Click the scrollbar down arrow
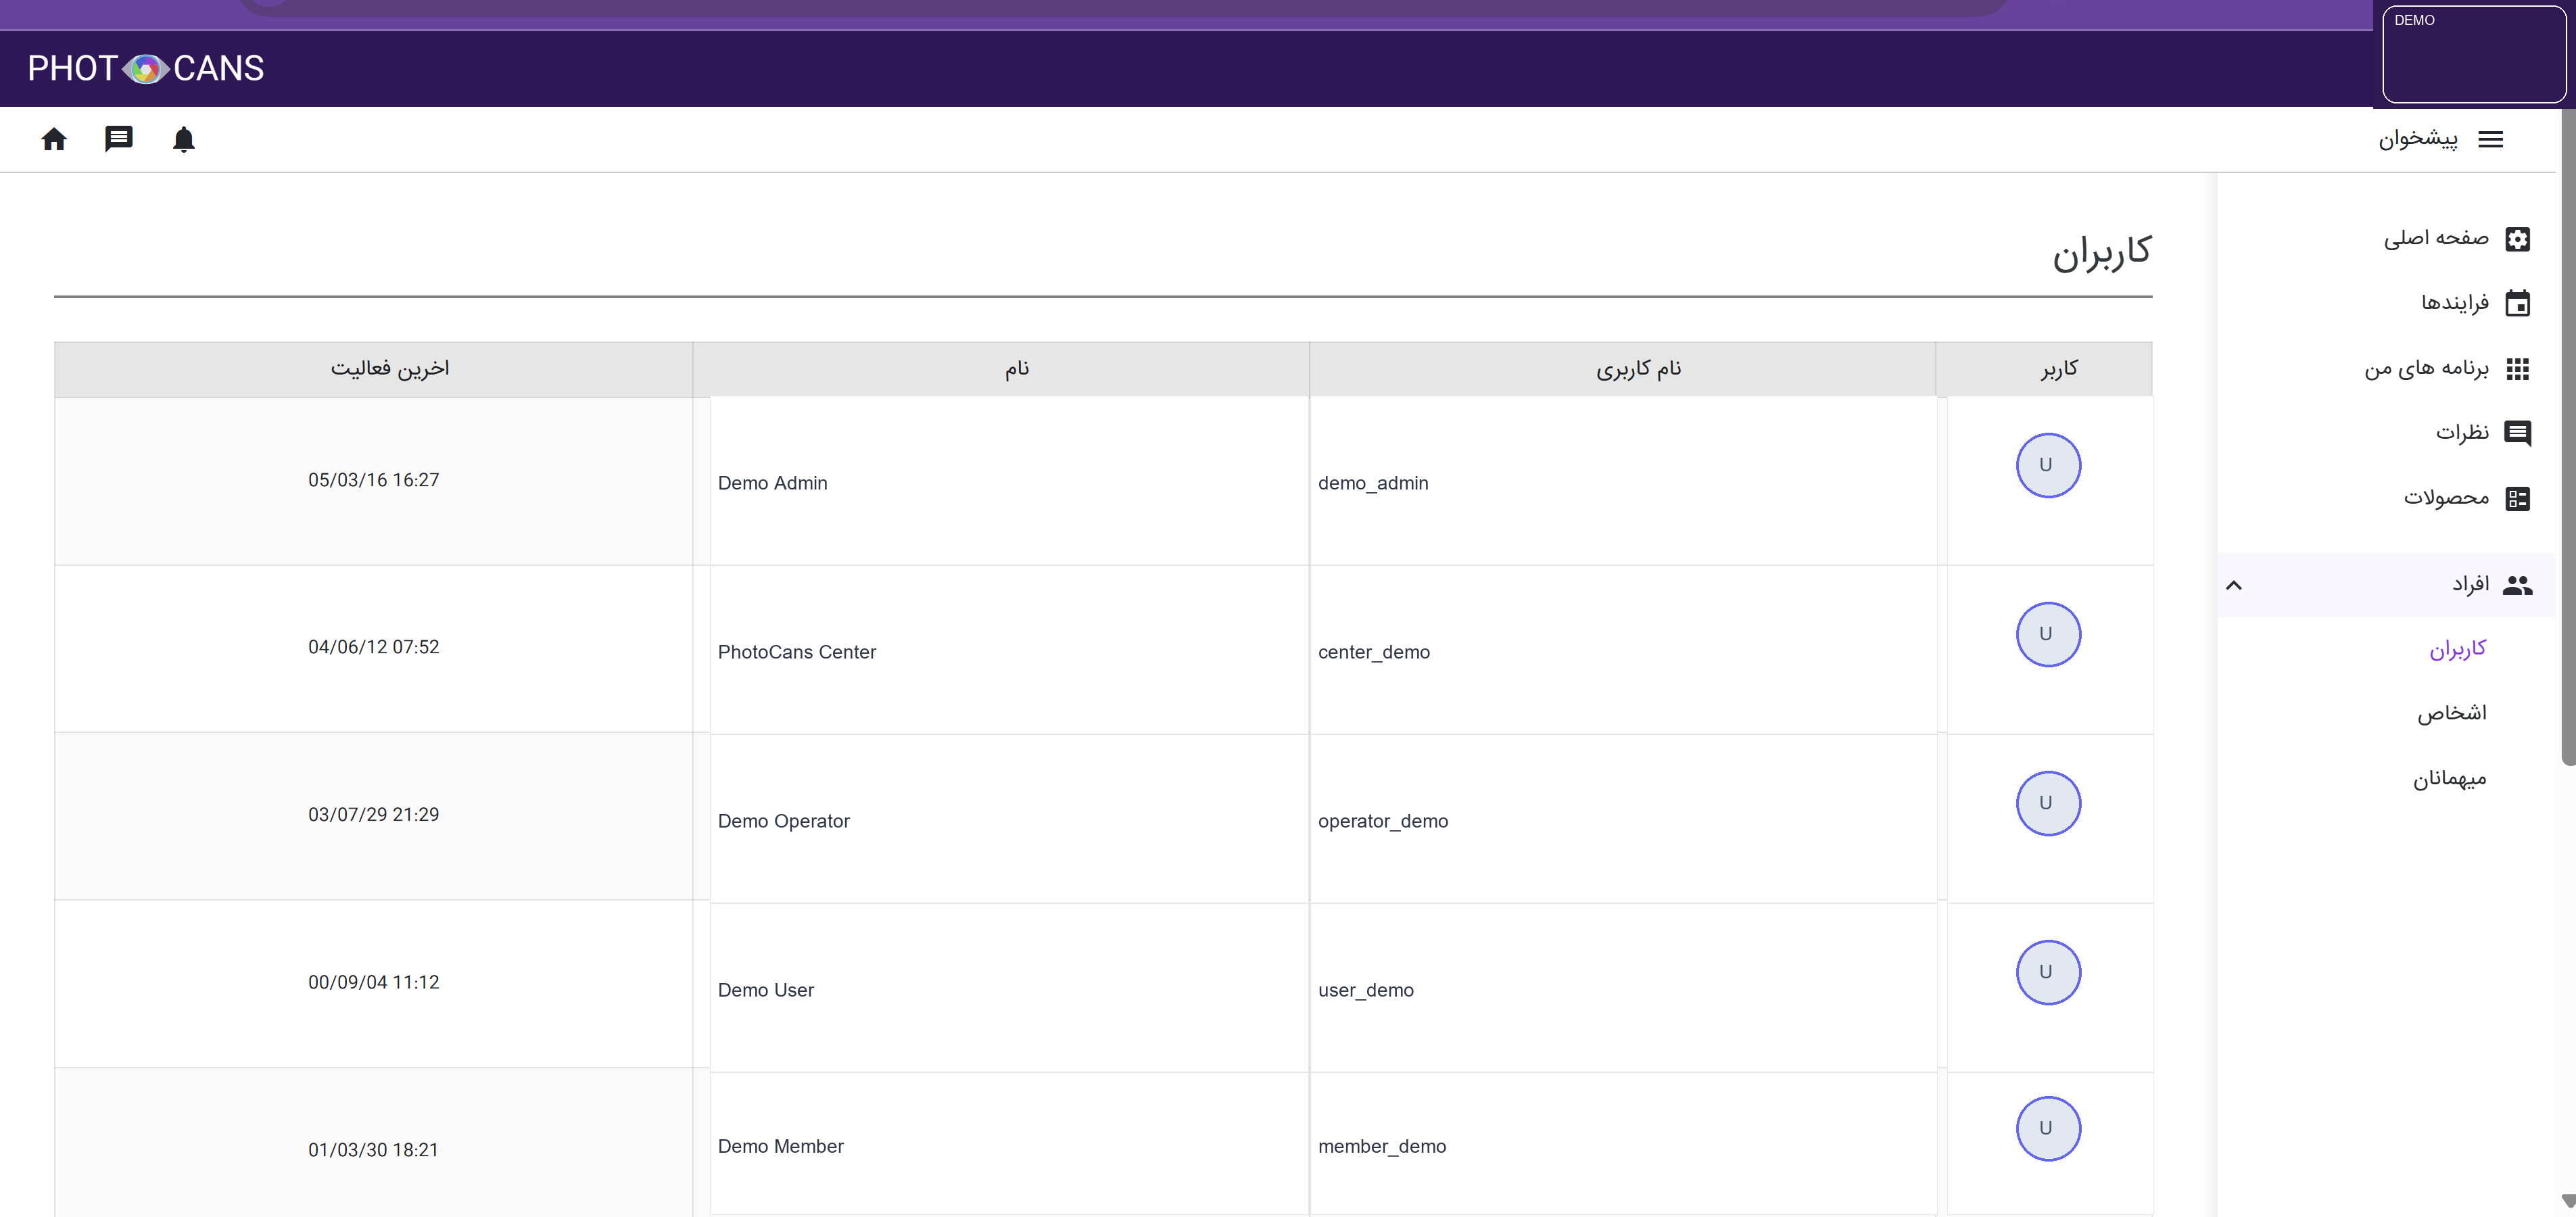 (2568, 1201)
